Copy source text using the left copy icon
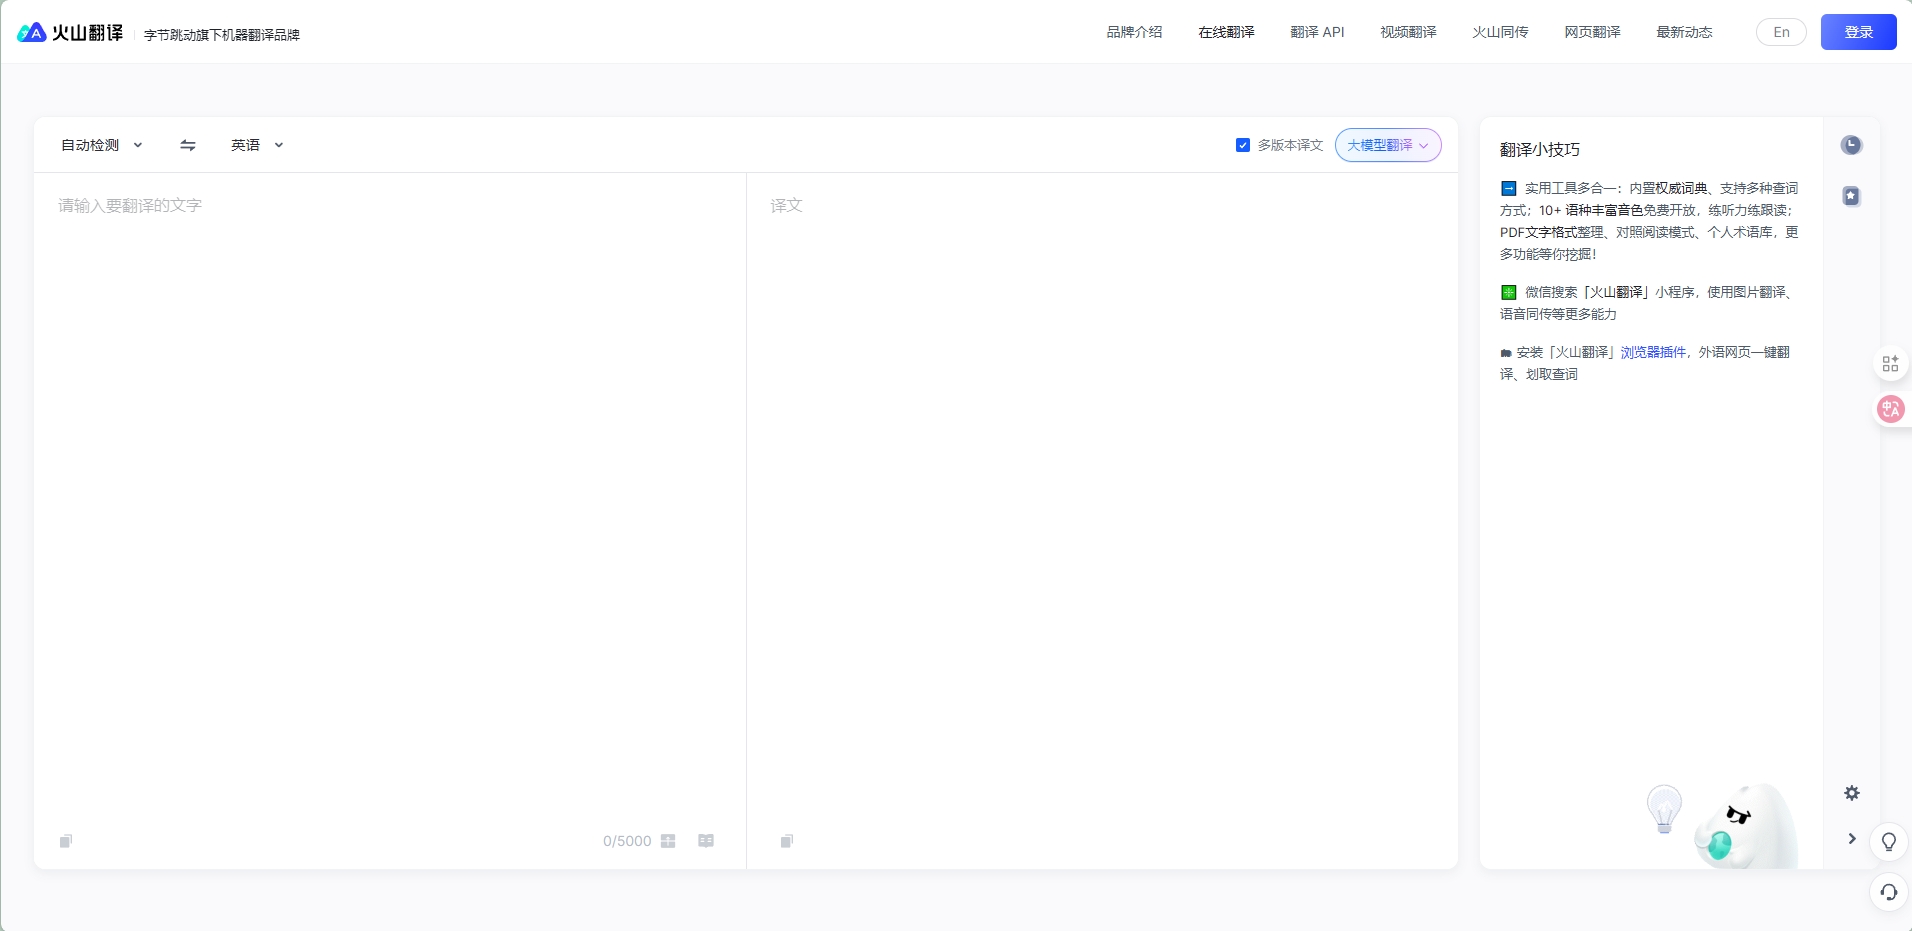The image size is (1912, 931). tap(66, 841)
